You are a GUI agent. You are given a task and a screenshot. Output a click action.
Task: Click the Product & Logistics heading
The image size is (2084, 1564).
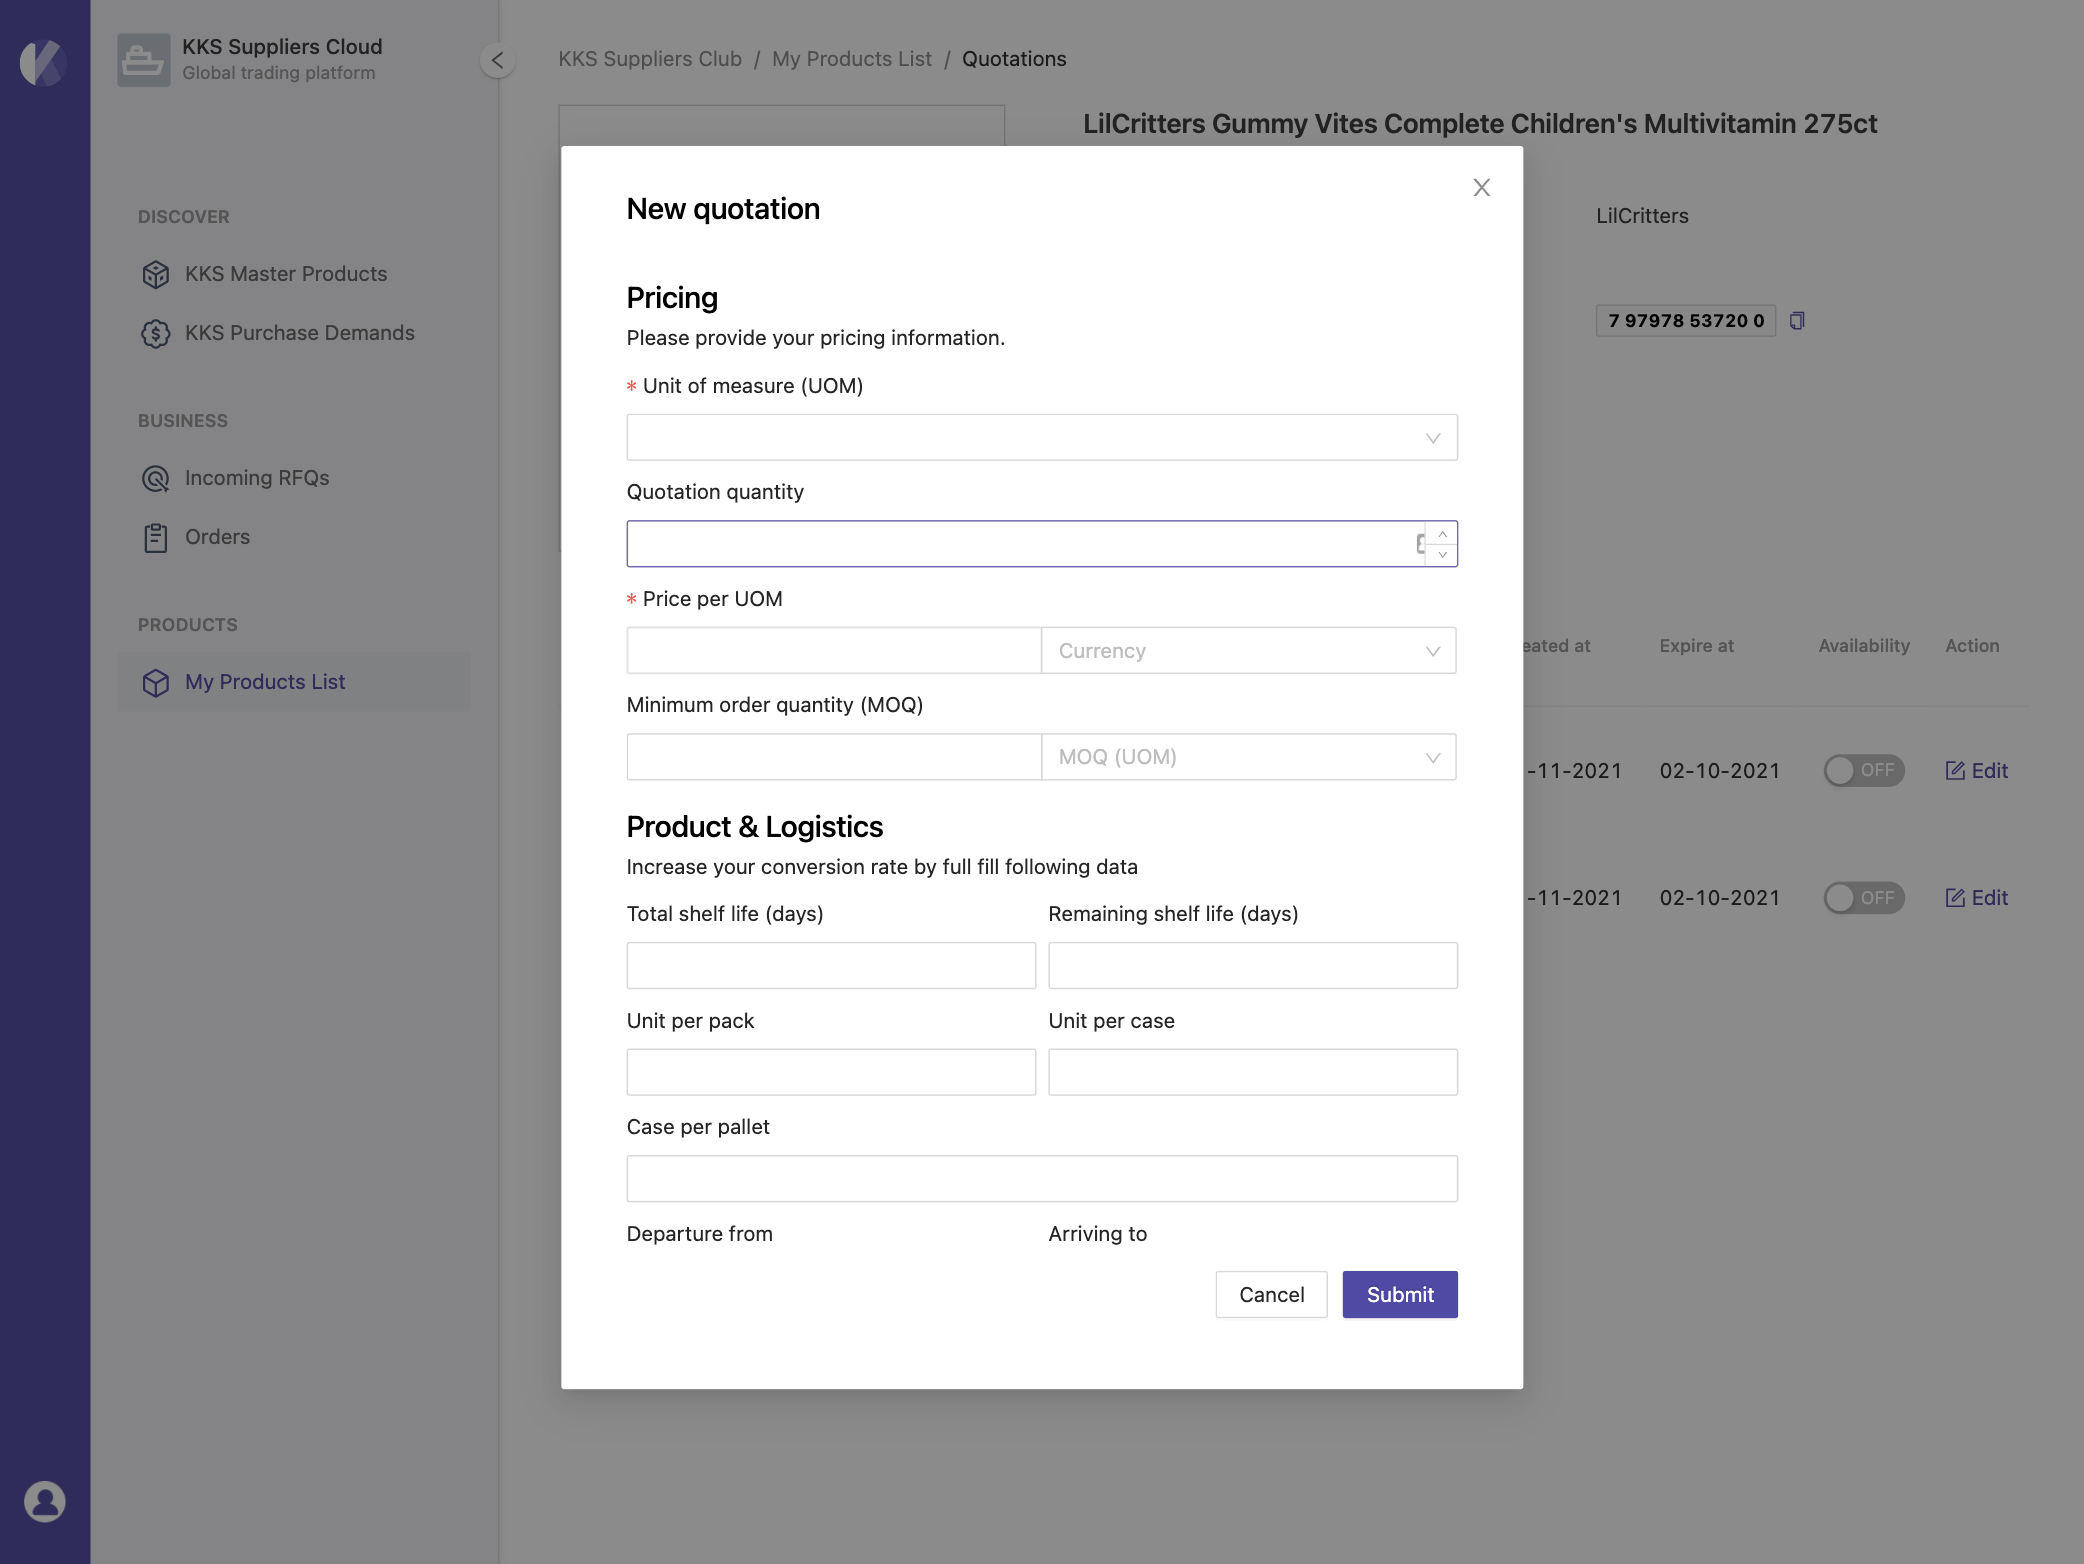(x=755, y=827)
